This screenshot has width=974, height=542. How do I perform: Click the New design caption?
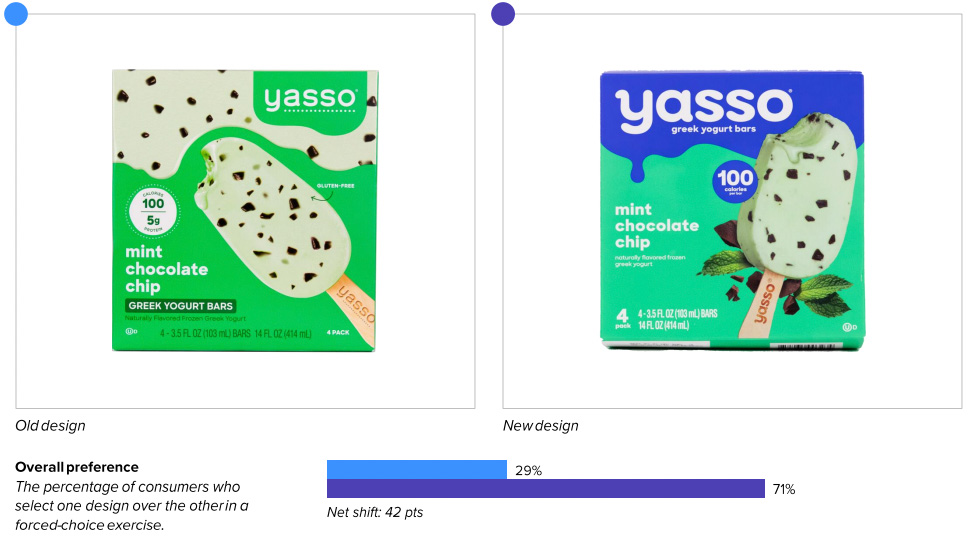click(540, 426)
